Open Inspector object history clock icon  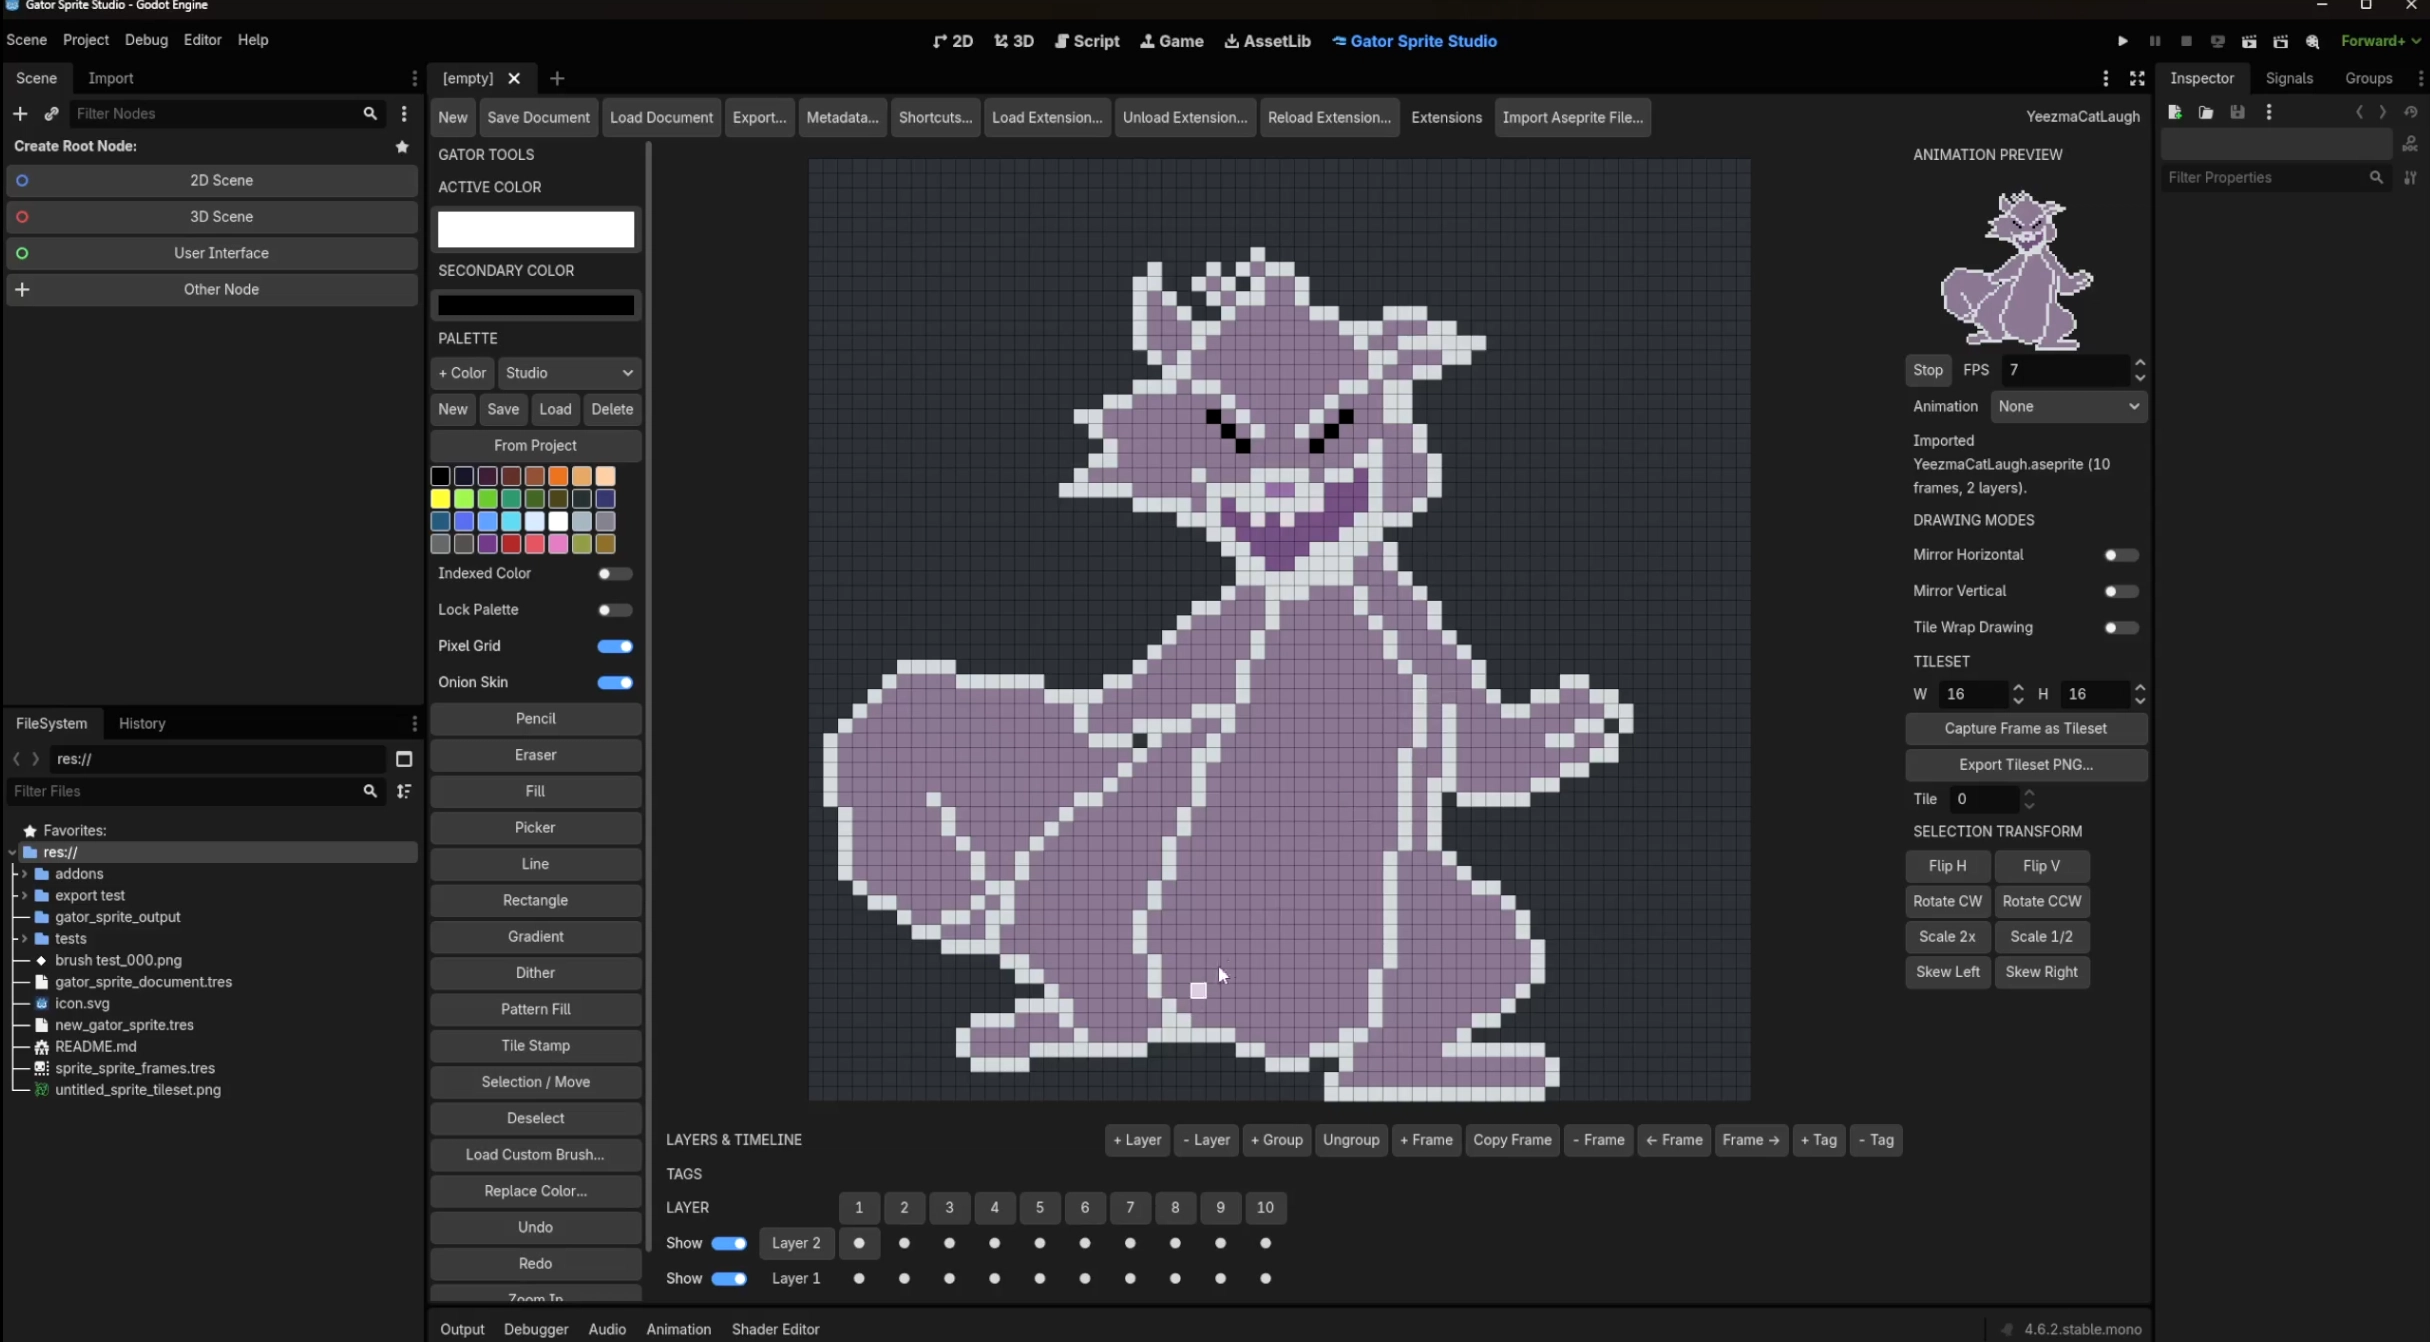point(2410,112)
